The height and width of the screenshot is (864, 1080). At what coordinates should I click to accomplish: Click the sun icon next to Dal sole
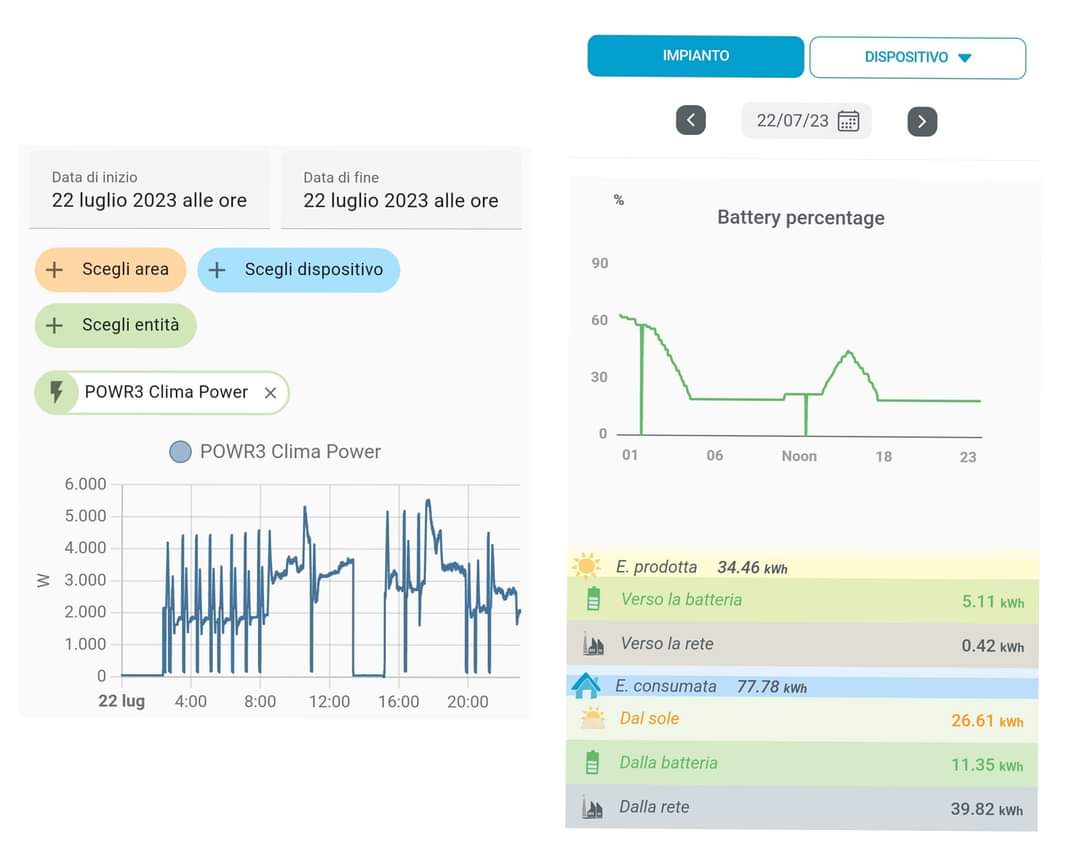[592, 719]
